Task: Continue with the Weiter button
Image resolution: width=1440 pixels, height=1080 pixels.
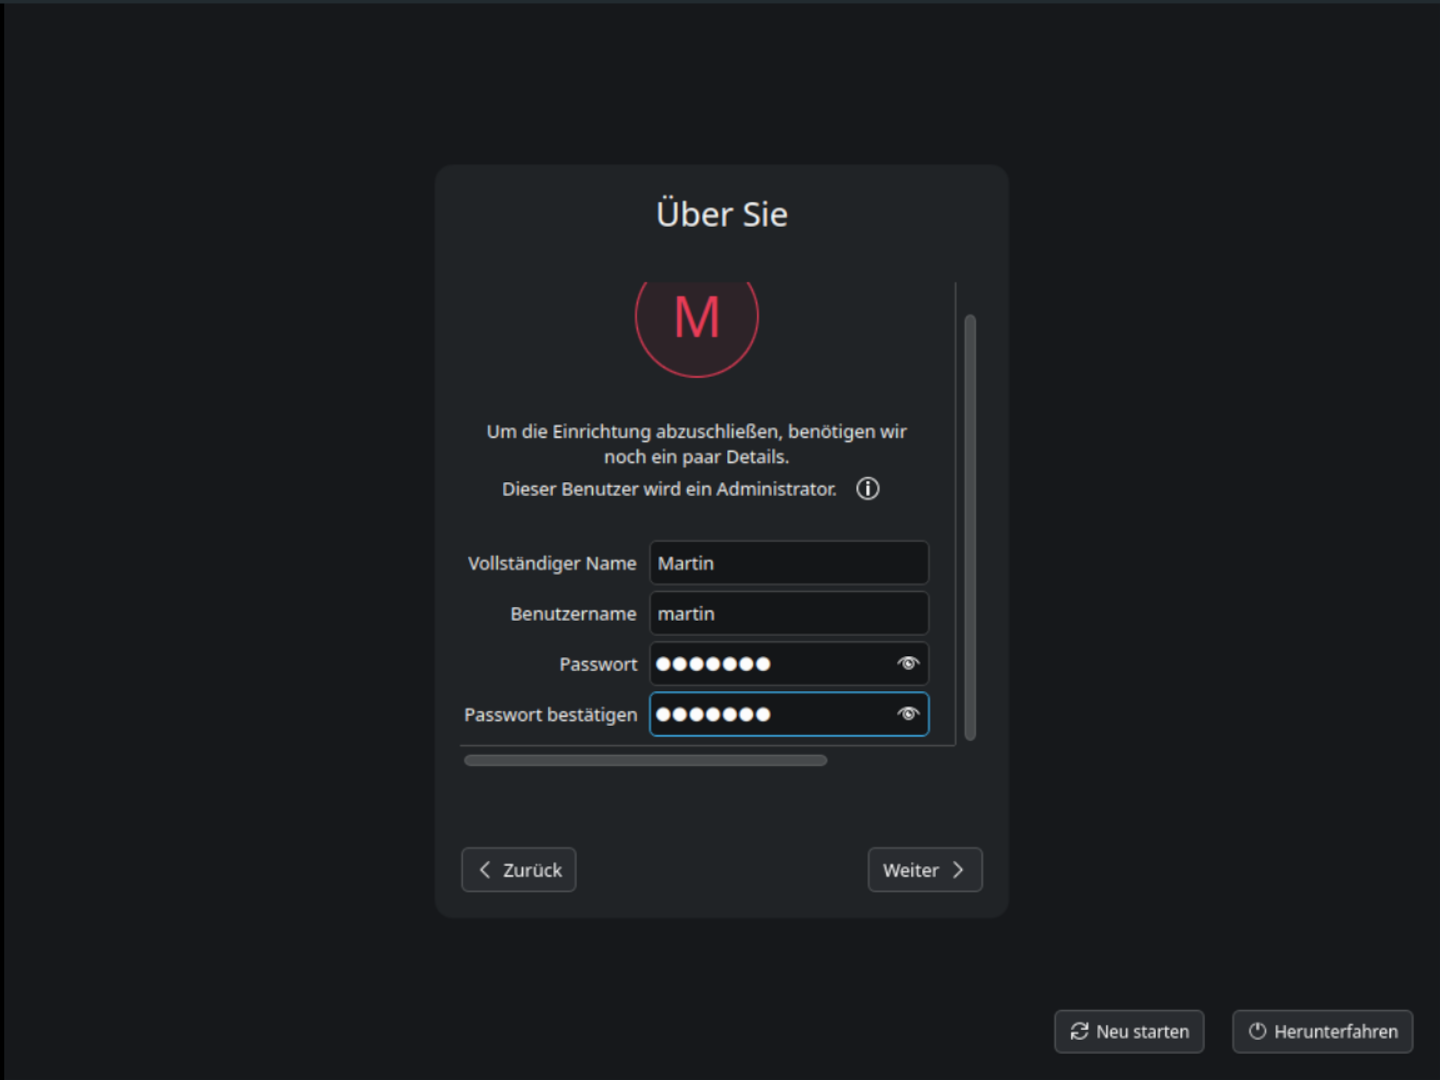Action: (x=924, y=870)
